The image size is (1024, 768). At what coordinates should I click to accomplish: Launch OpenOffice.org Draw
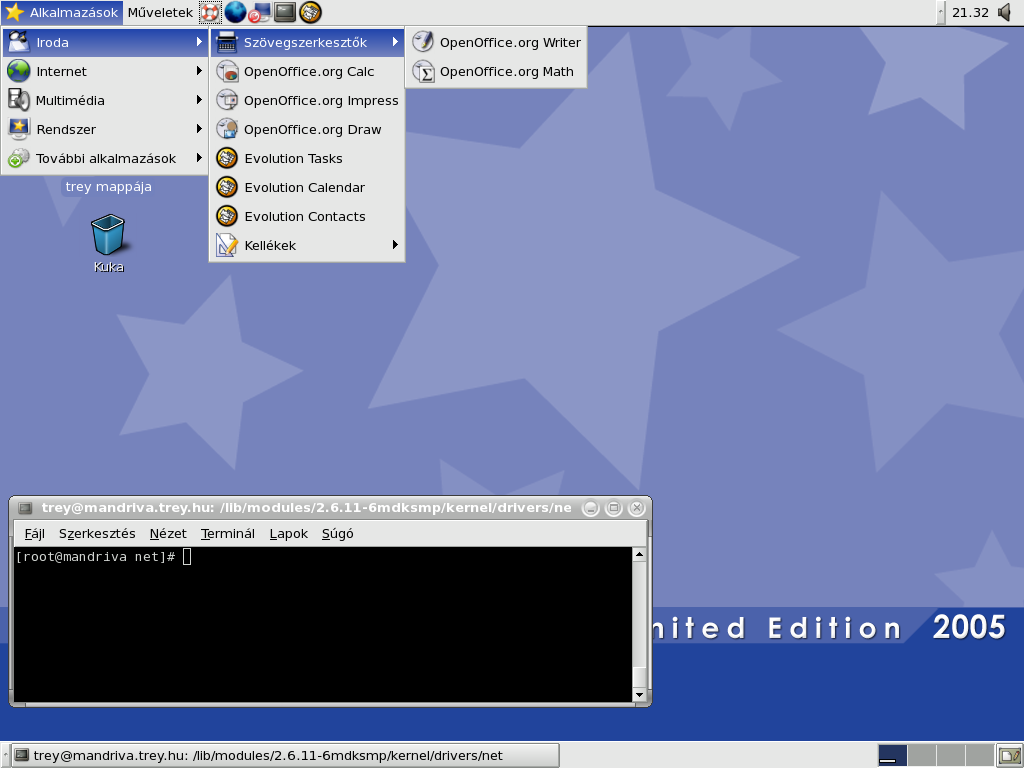tap(307, 129)
